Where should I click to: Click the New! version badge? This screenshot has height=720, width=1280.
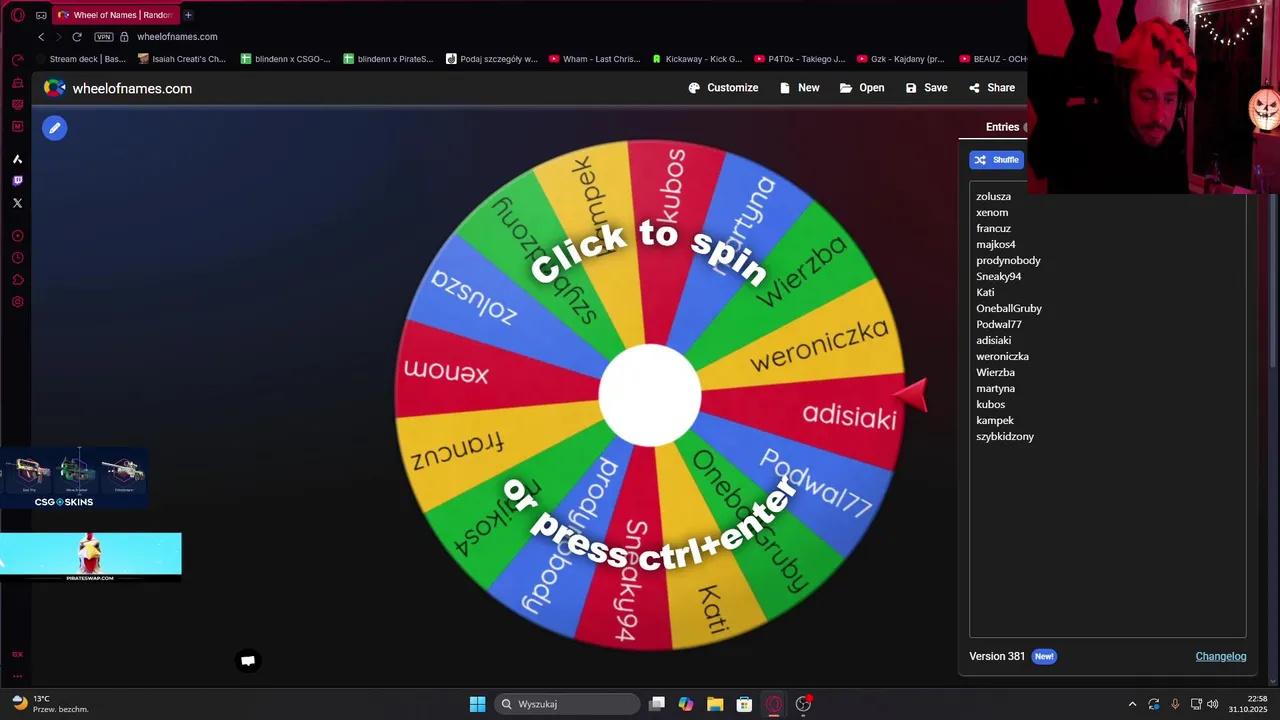1044,656
